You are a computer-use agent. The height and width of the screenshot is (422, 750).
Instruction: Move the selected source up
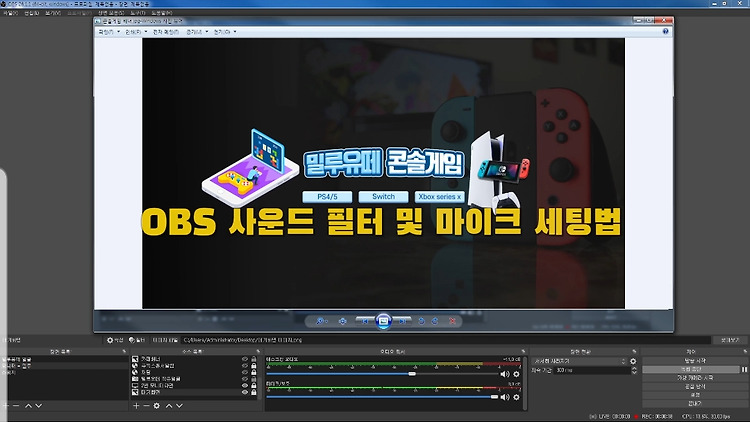click(x=169, y=406)
